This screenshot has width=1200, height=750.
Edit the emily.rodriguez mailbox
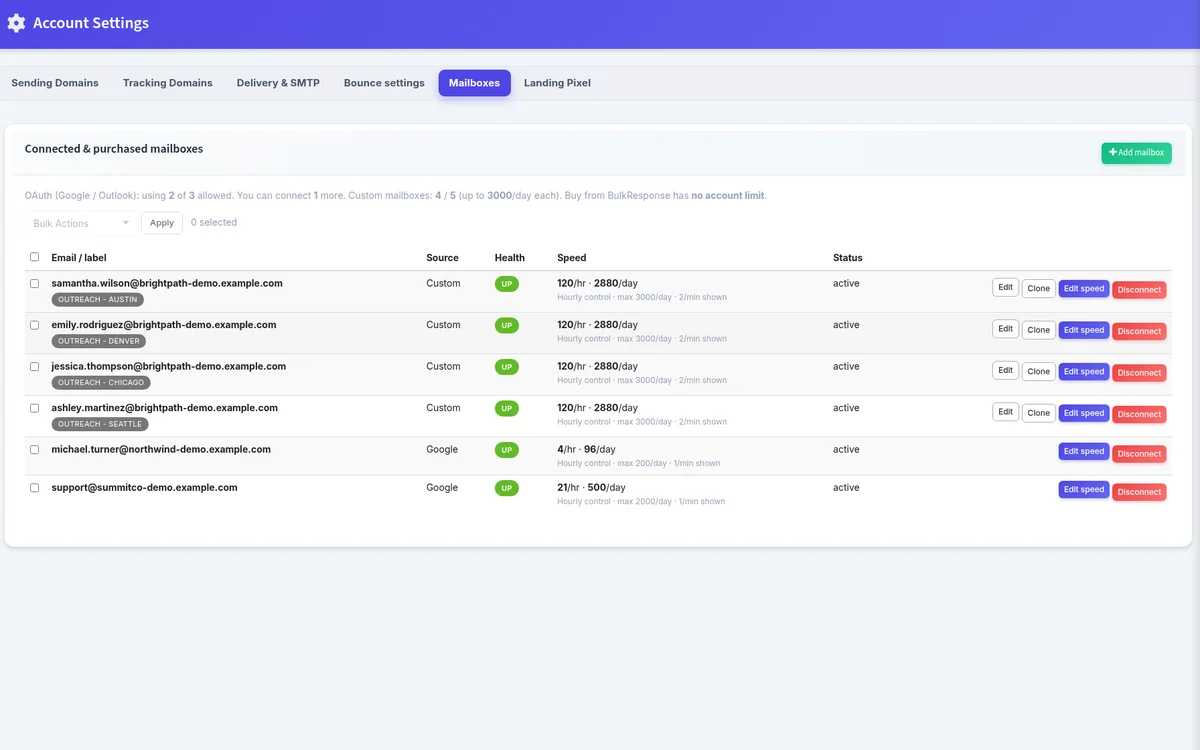point(1005,328)
